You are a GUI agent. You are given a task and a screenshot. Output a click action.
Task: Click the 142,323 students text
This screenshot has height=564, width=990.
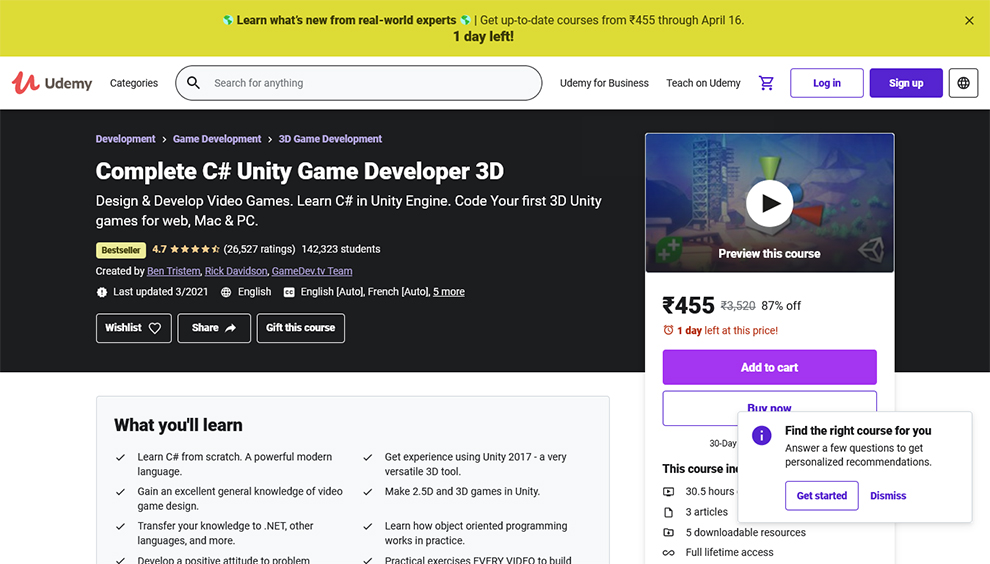point(341,249)
